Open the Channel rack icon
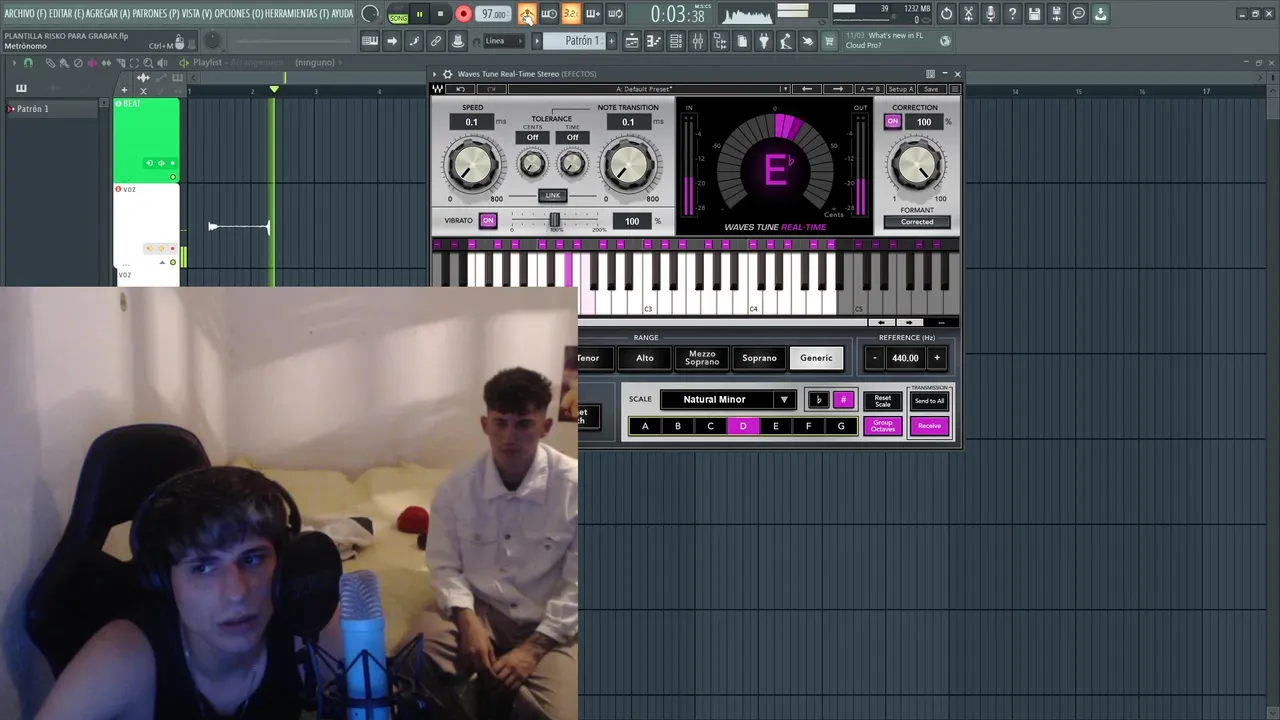1280x720 pixels. click(x=676, y=41)
